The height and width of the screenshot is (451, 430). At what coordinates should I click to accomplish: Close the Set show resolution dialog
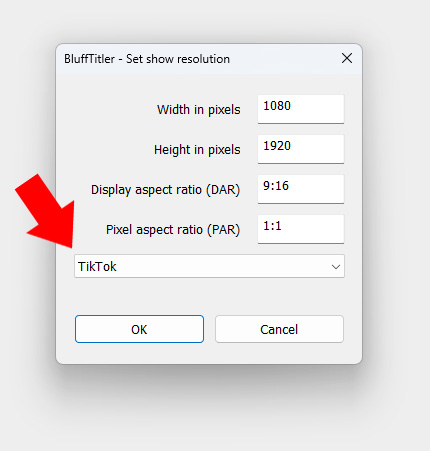(x=347, y=58)
